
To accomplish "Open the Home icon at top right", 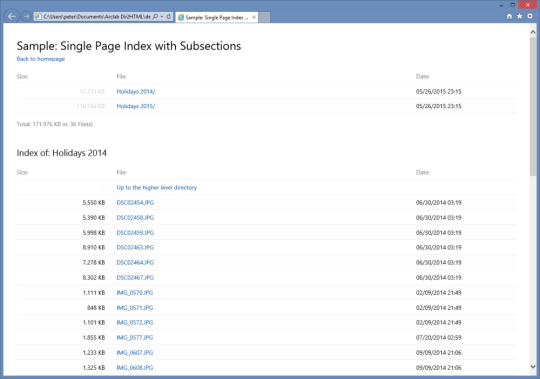I will click(x=509, y=17).
